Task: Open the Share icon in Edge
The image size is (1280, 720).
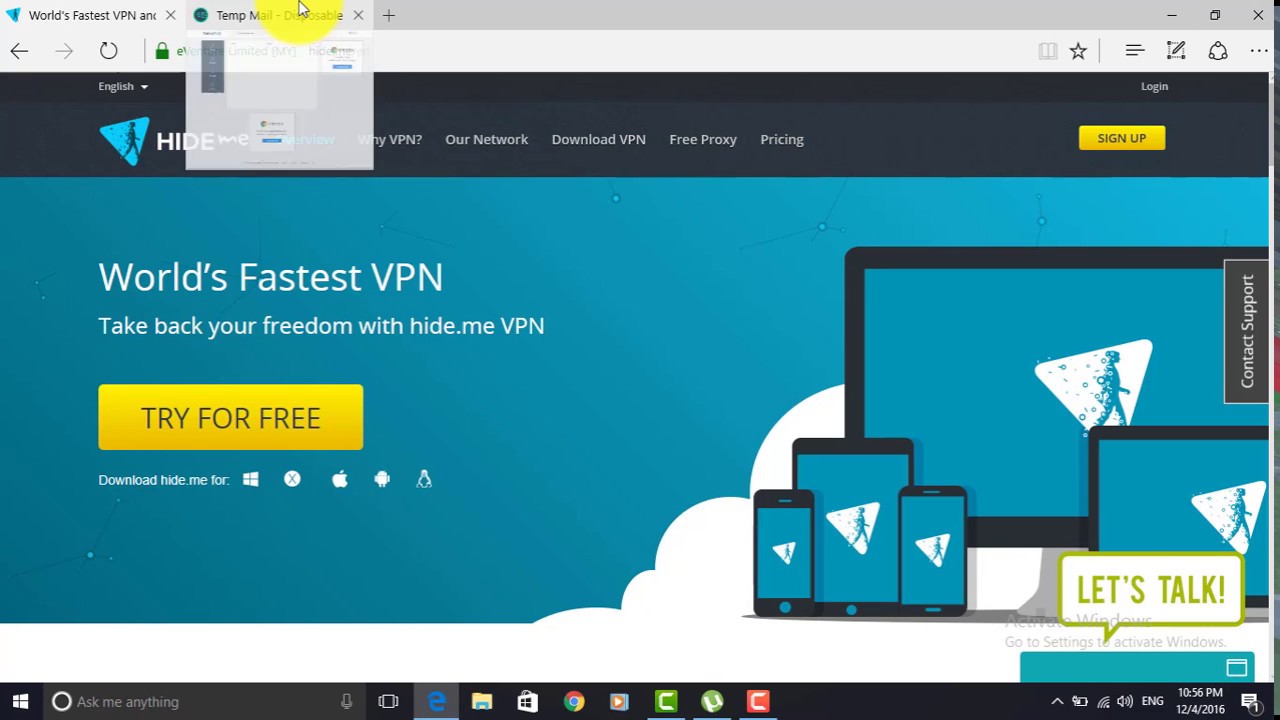Action: (1218, 51)
